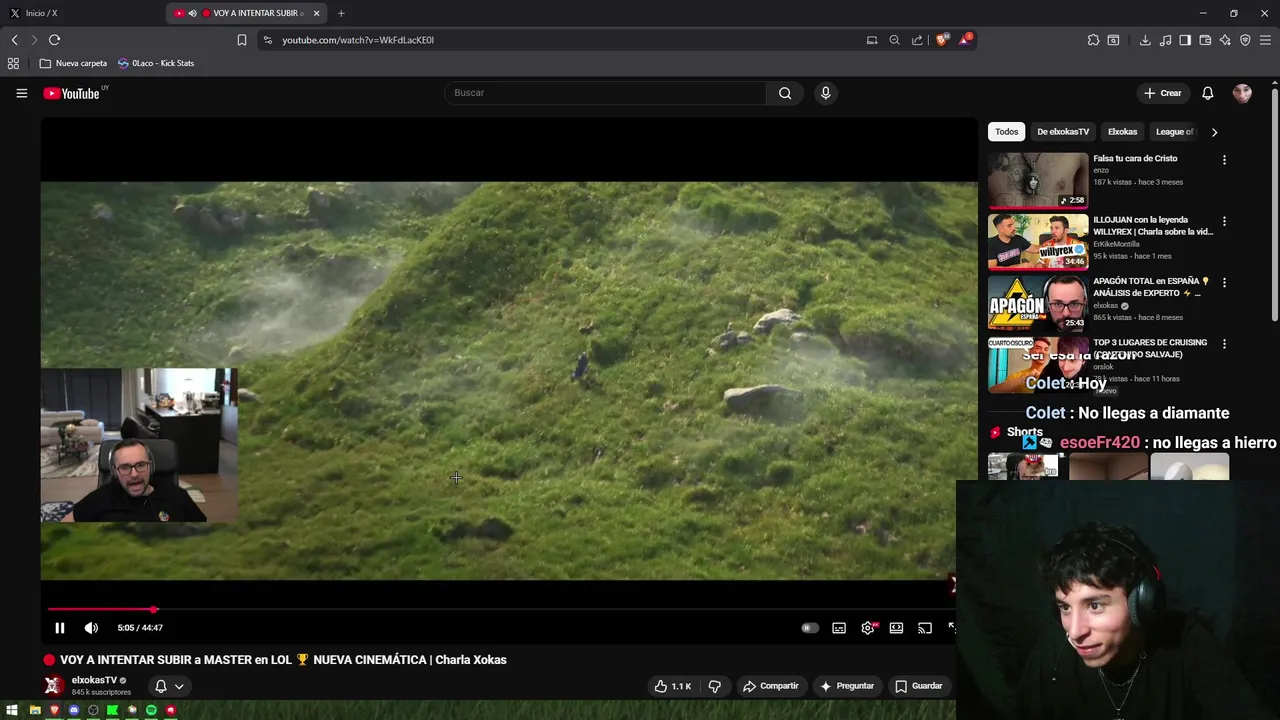
Task: Open the Windows Start menu
Action: click(14, 710)
